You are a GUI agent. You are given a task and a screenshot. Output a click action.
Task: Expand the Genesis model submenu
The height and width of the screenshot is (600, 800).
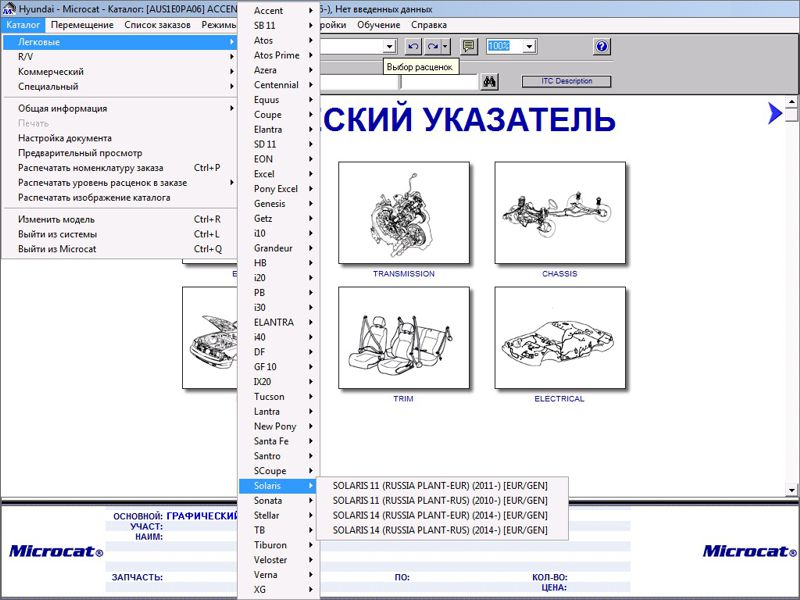click(279, 203)
